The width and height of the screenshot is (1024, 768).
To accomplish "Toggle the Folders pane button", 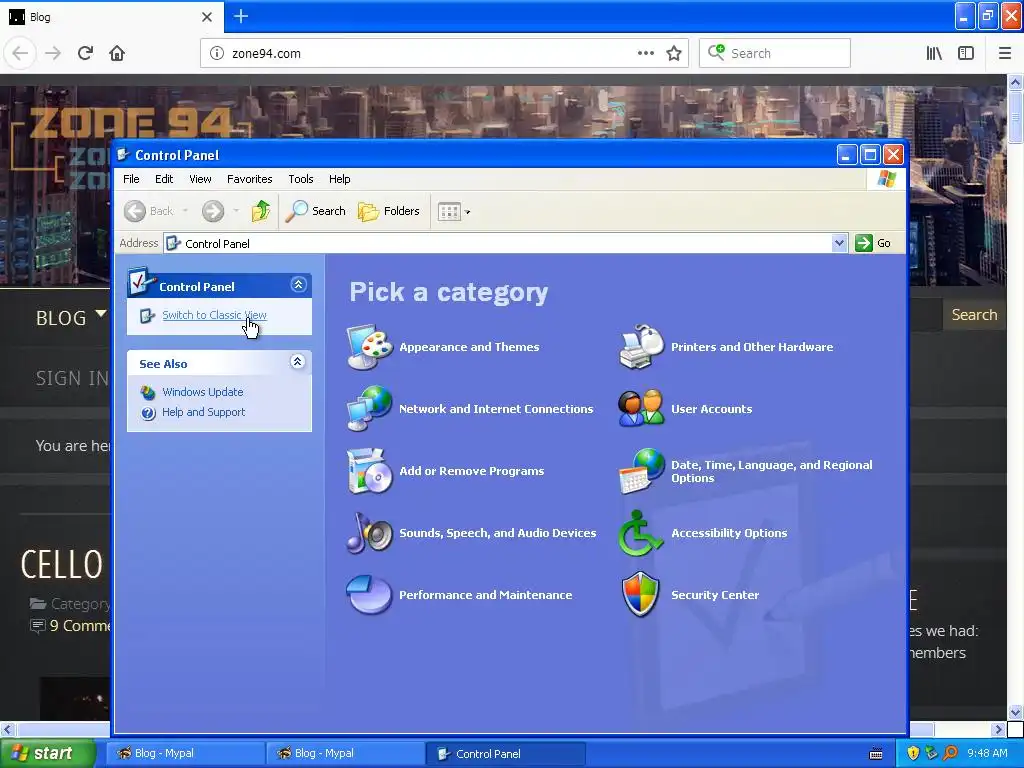I will tap(389, 211).
